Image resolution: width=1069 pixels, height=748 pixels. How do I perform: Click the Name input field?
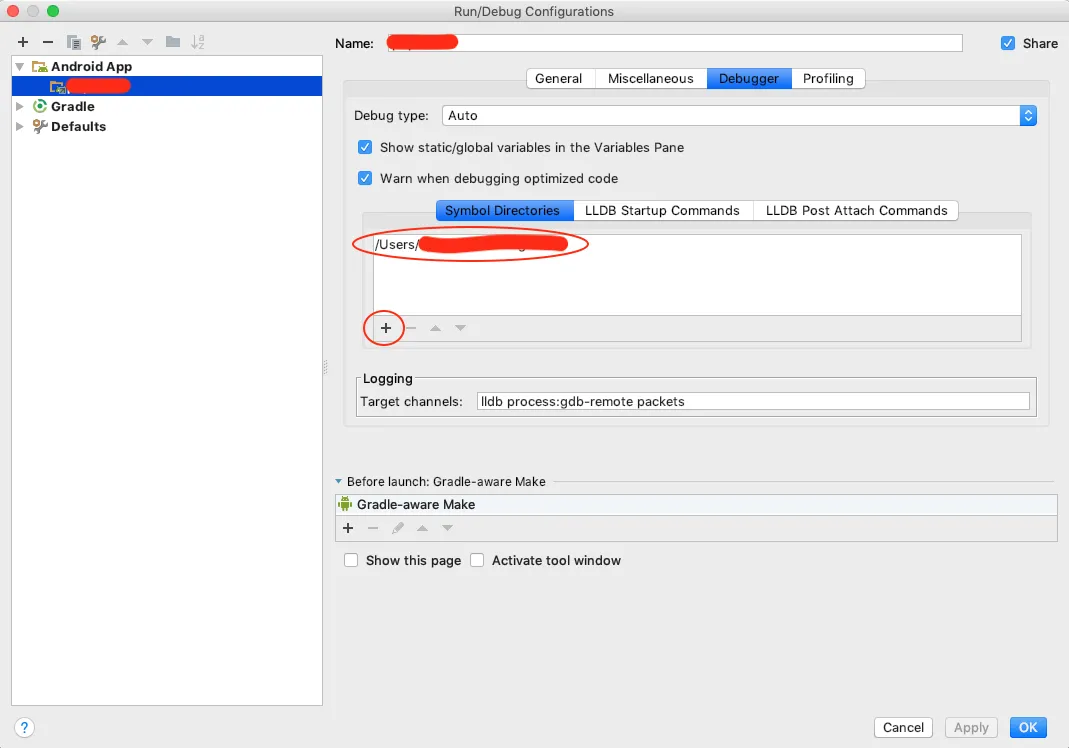pos(674,43)
